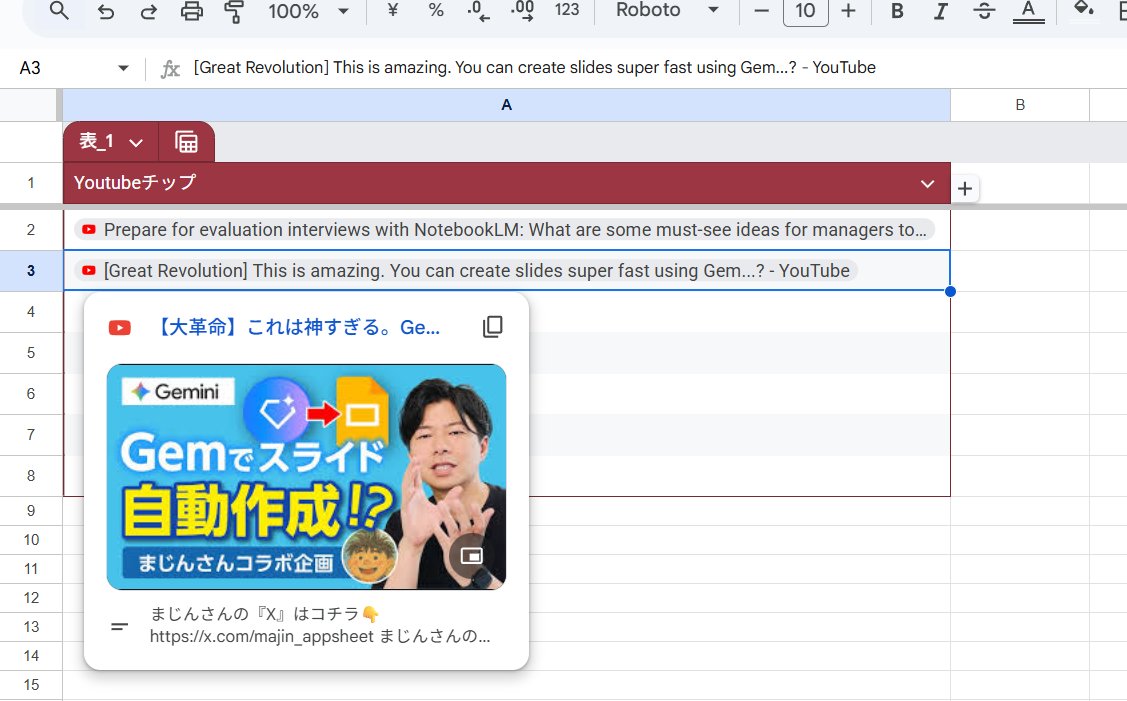Select row 15 header

click(x=31, y=685)
